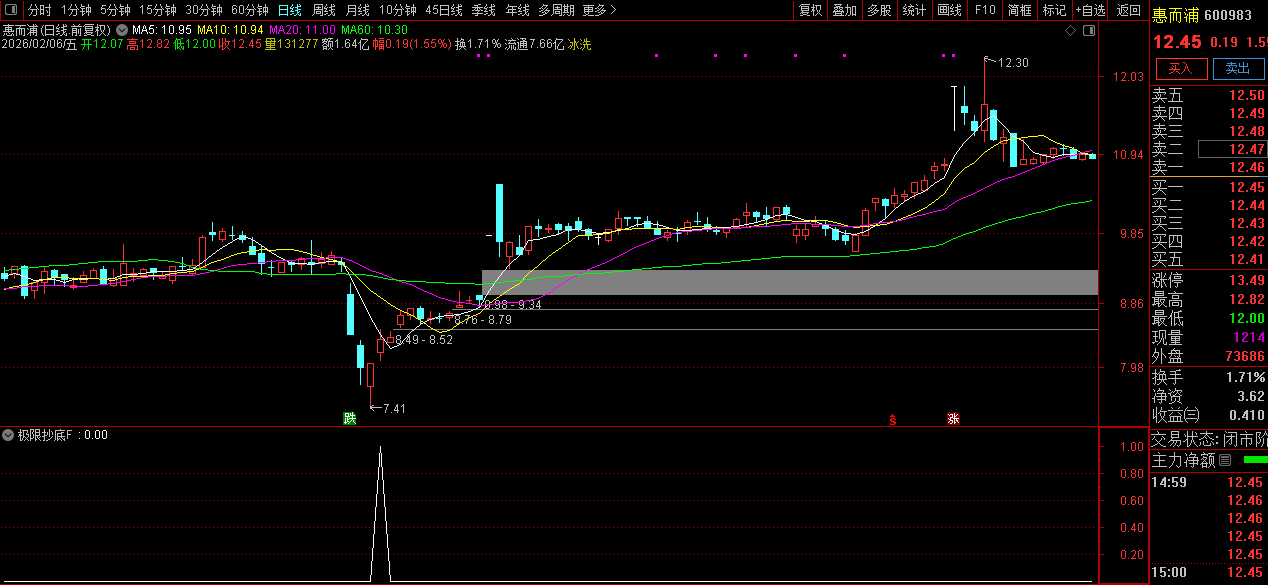Click the 涨停 limit-up price 13.49
This screenshot has height=585, width=1268.
click(1246, 280)
